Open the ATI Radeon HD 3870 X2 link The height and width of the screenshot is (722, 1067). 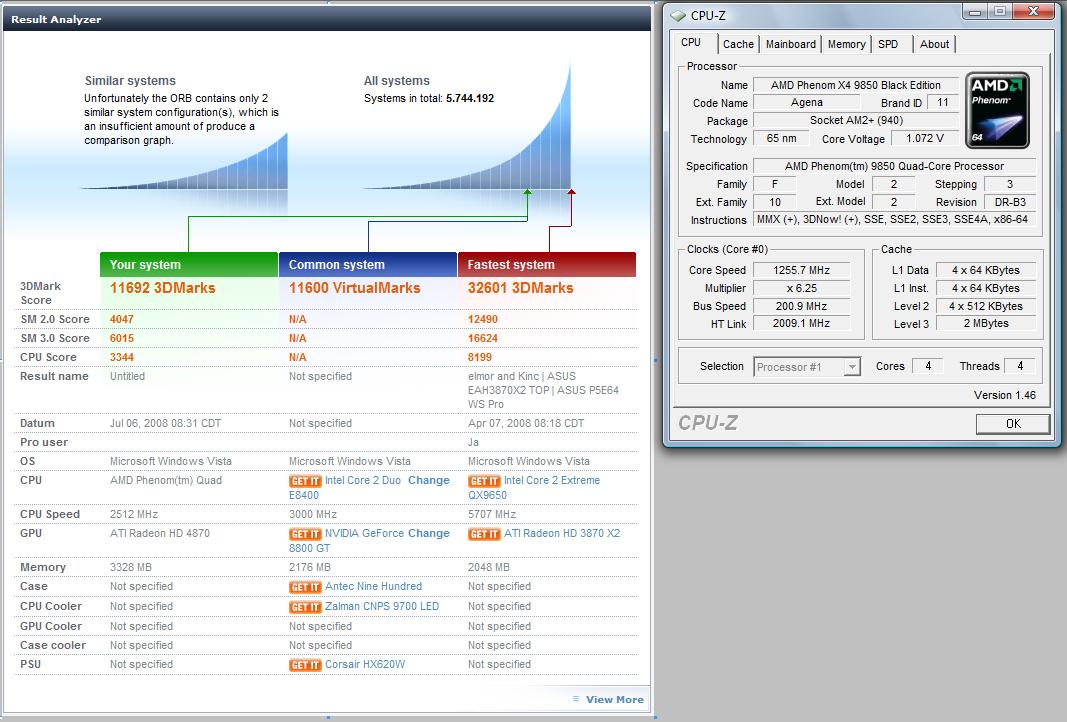[x=562, y=534]
